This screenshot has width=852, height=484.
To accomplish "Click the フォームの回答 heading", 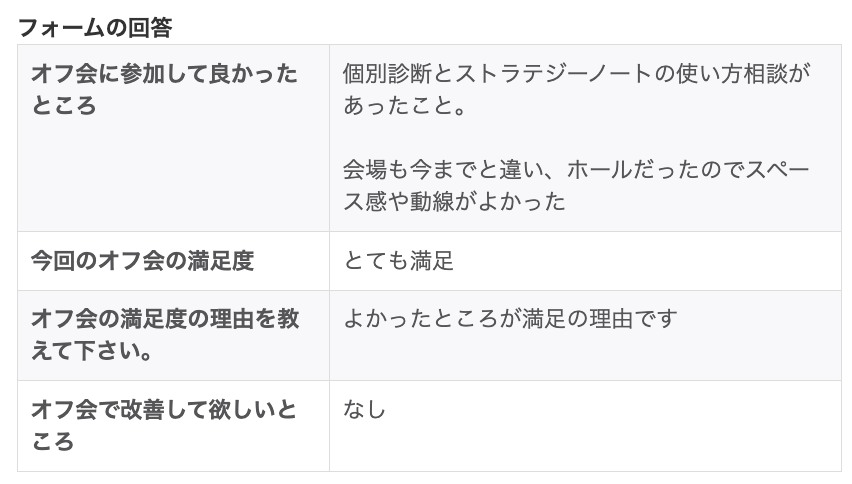I will (x=95, y=27).
